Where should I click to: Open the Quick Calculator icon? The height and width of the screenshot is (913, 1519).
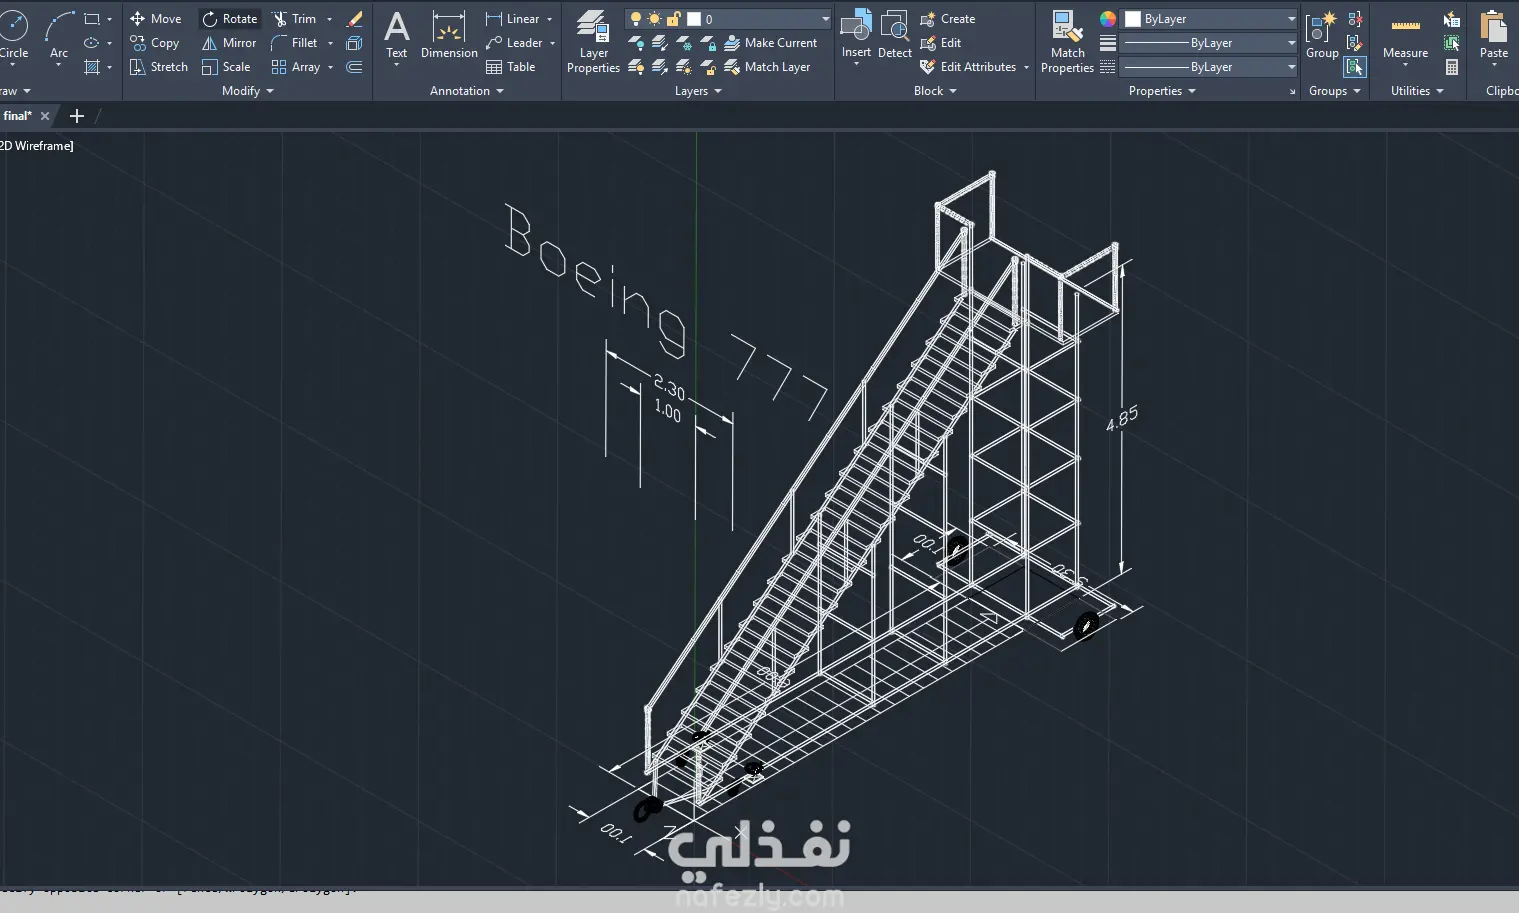click(1452, 67)
